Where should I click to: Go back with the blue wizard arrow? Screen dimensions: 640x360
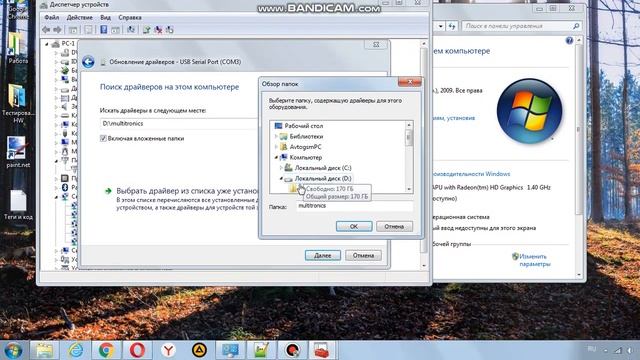88,62
